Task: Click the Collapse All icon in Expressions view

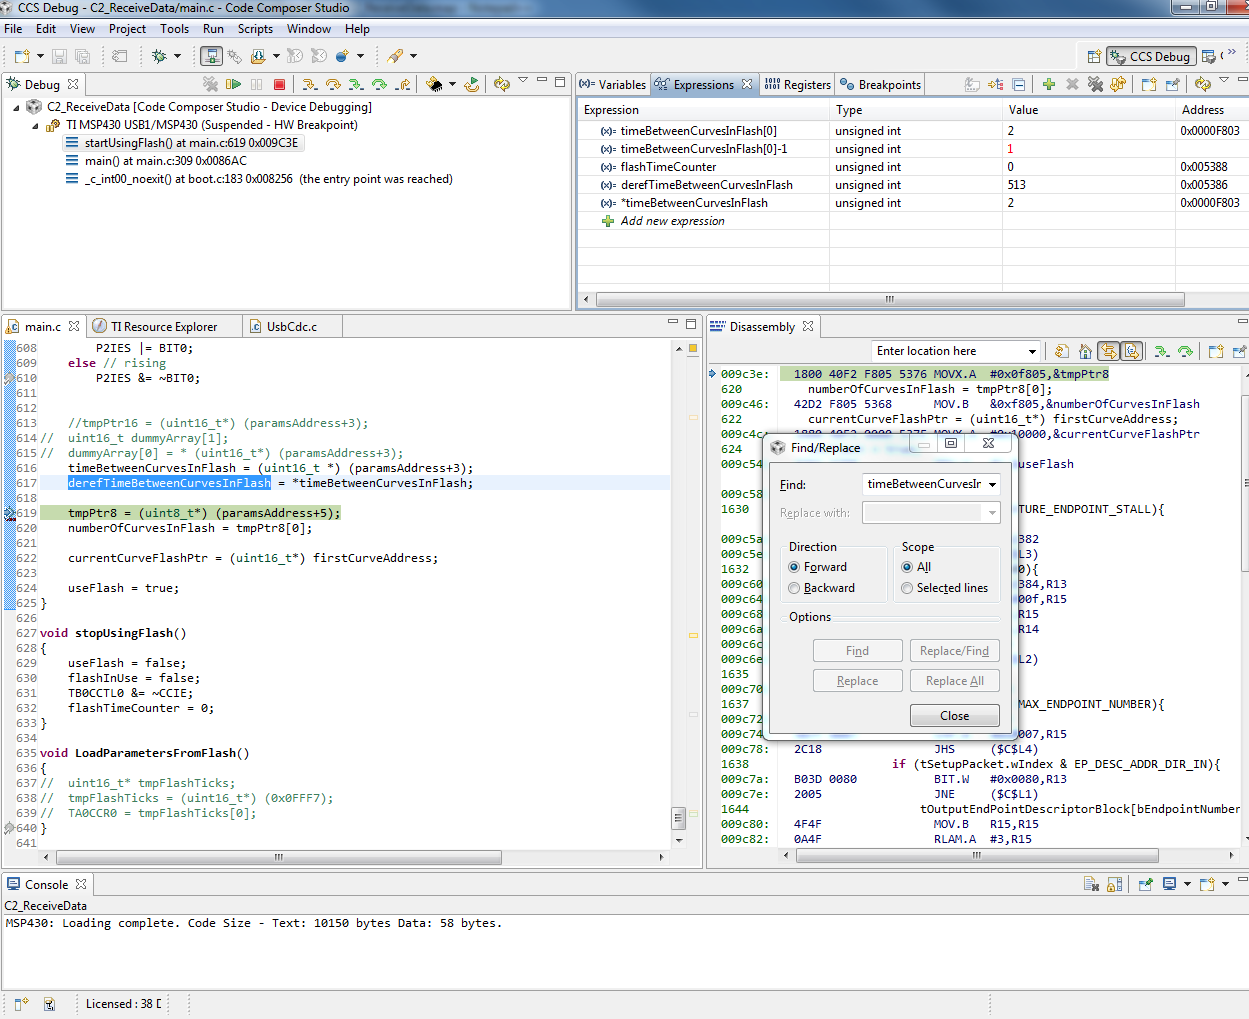Action: (1018, 85)
